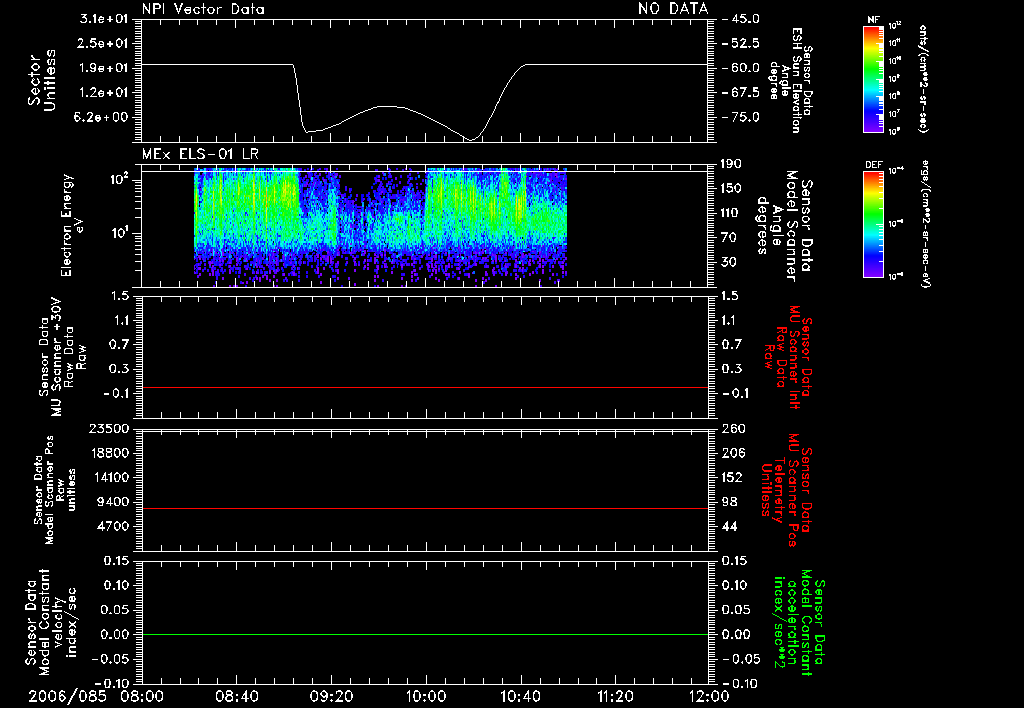This screenshot has width=1024, height=708.
Task: Click the red Scanner Pos telemetry line
Action: pos(425,508)
